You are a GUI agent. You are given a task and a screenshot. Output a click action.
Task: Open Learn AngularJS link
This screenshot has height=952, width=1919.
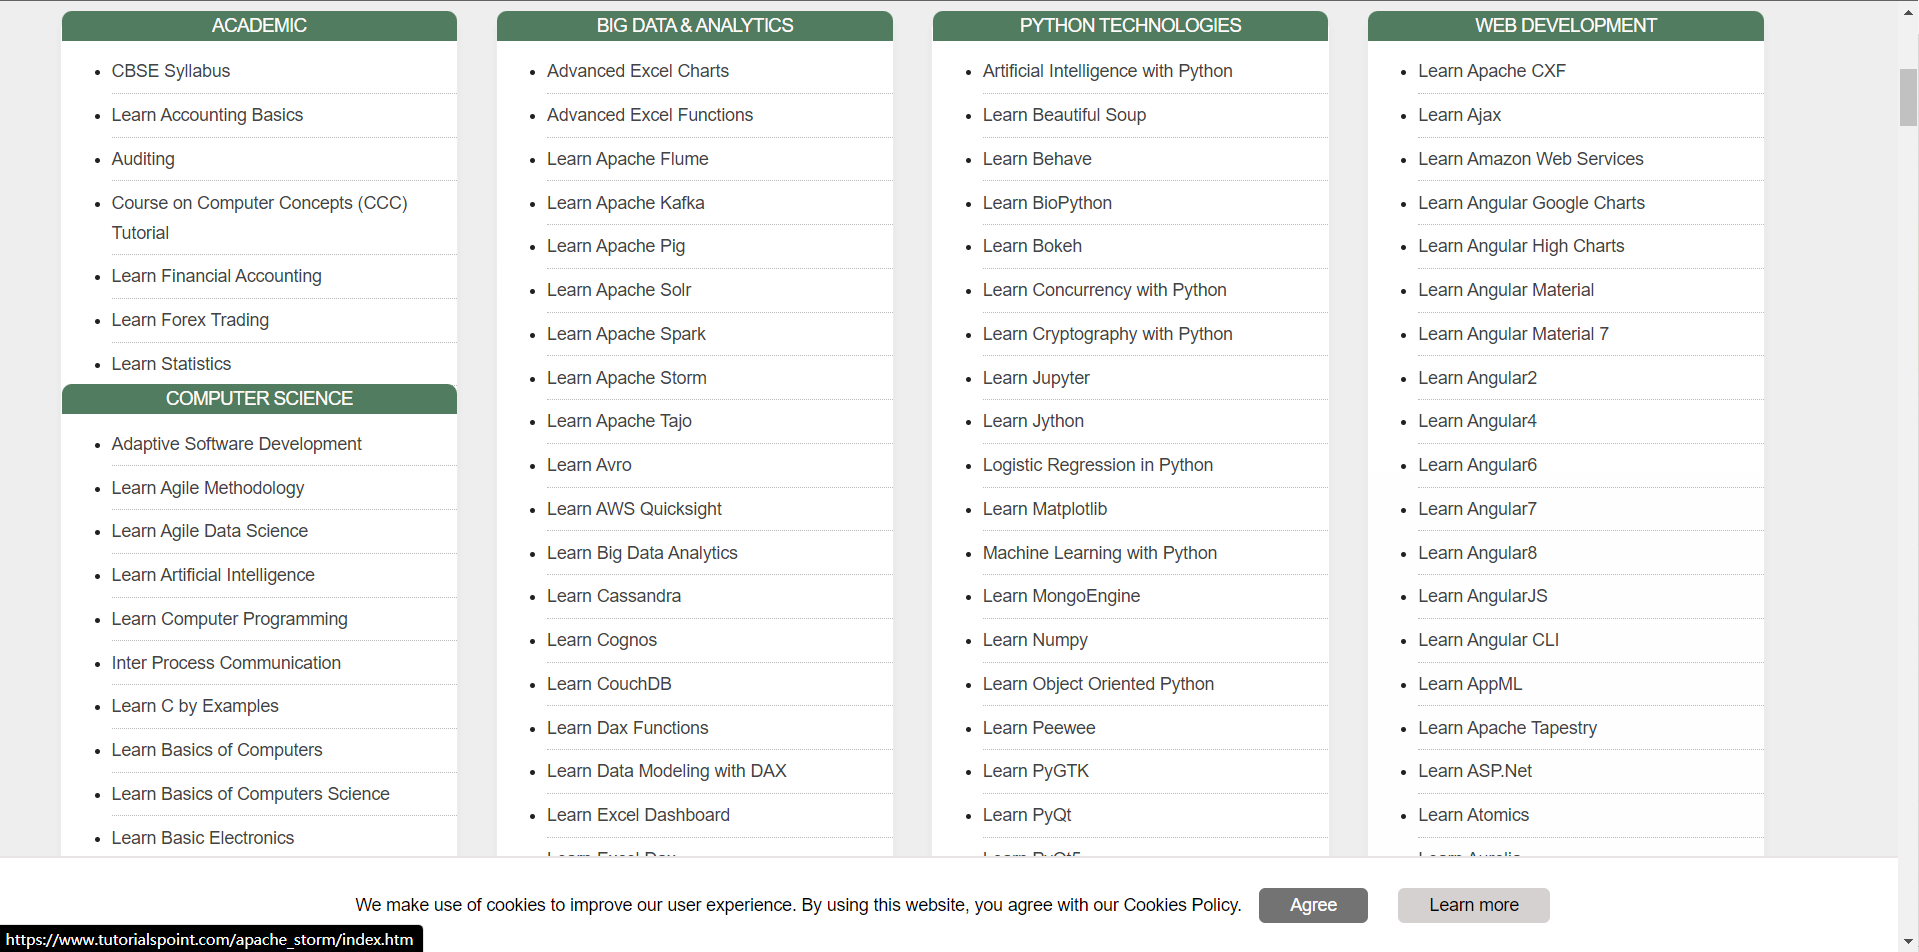pyautogui.click(x=1482, y=596)
